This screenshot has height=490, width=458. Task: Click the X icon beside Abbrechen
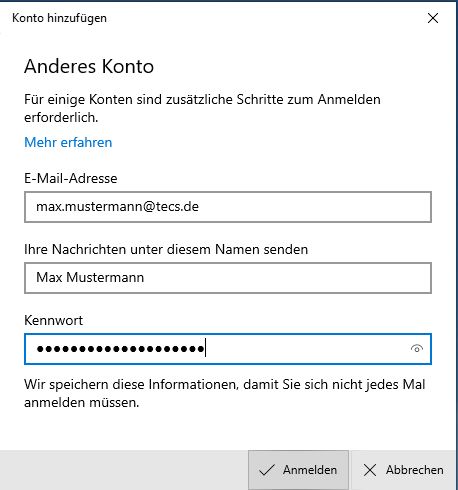tap(370, 470)
